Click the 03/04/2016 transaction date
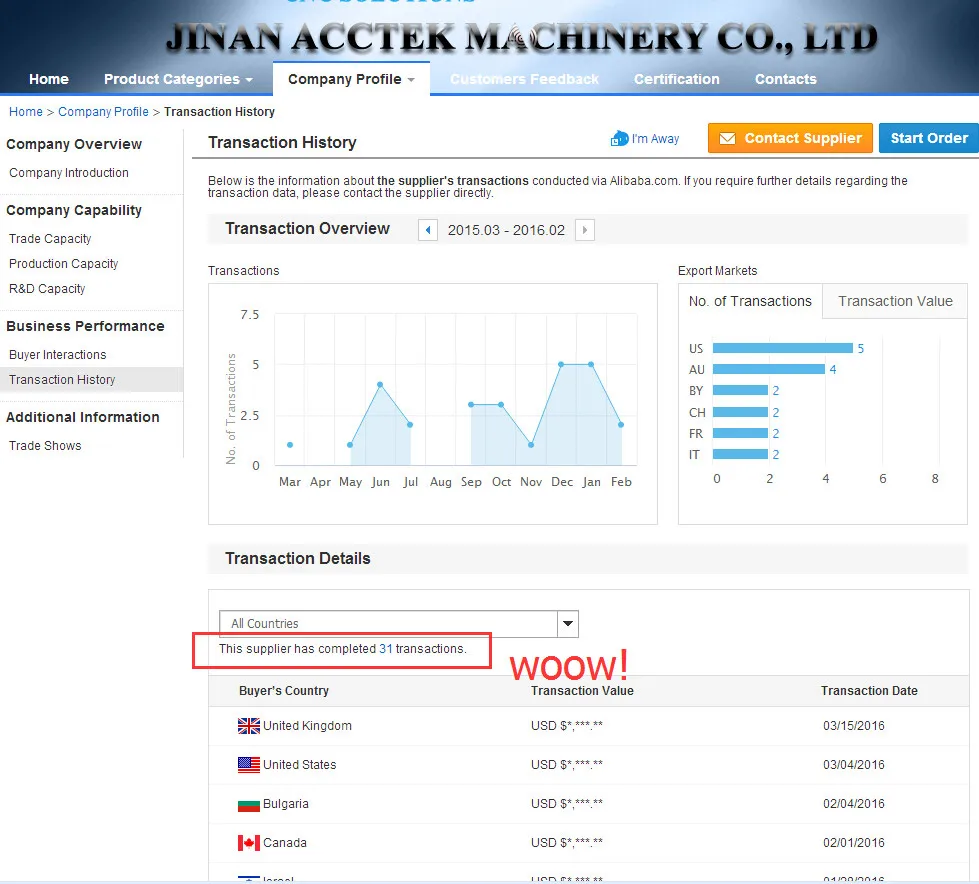Screen dimensions: 979x884 (x=854, y=765)
